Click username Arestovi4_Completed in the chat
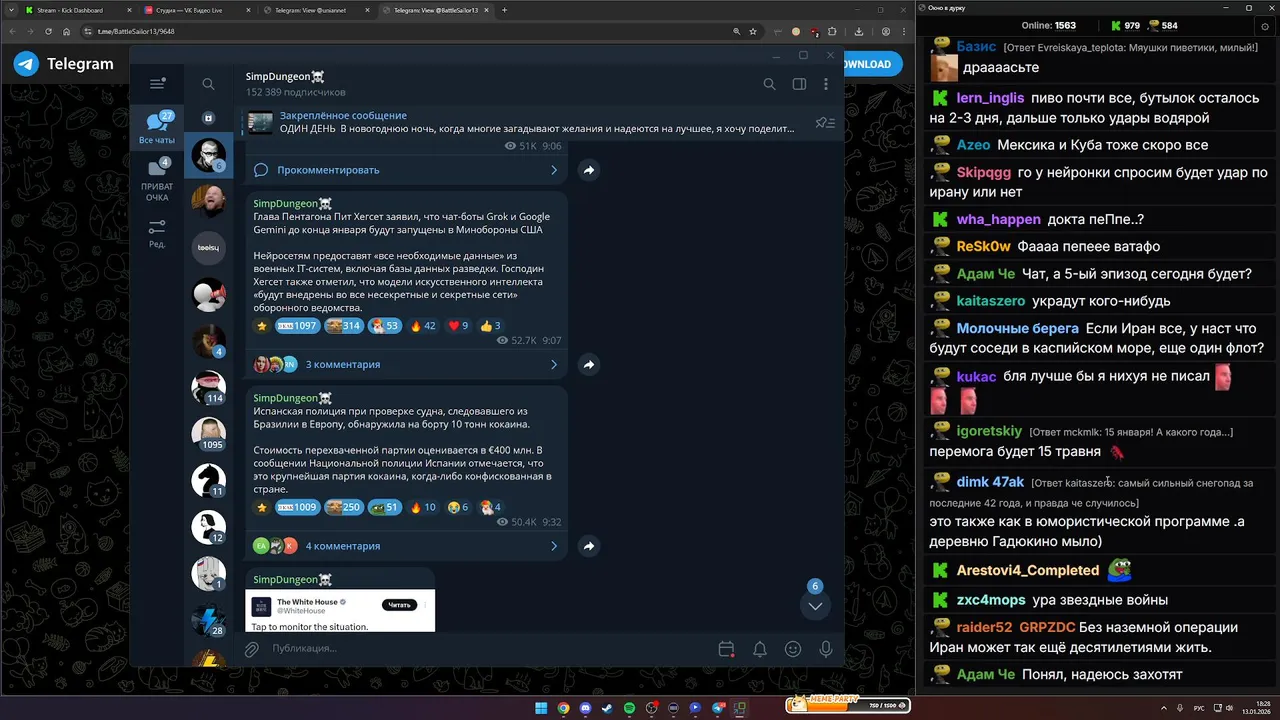Screen dimensions: 1280x720 (x=1028, y=570)
